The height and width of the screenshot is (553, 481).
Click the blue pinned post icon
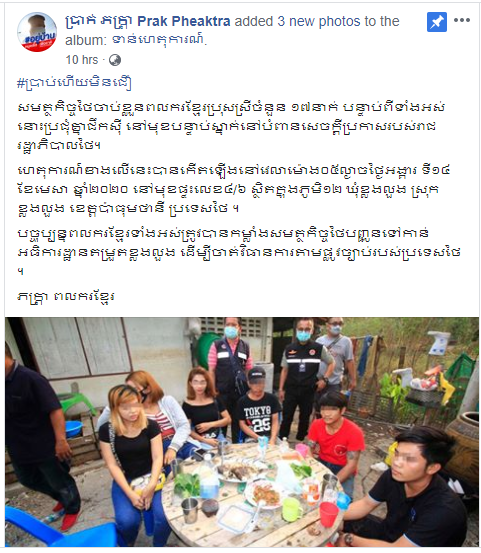tap(437, 22)
